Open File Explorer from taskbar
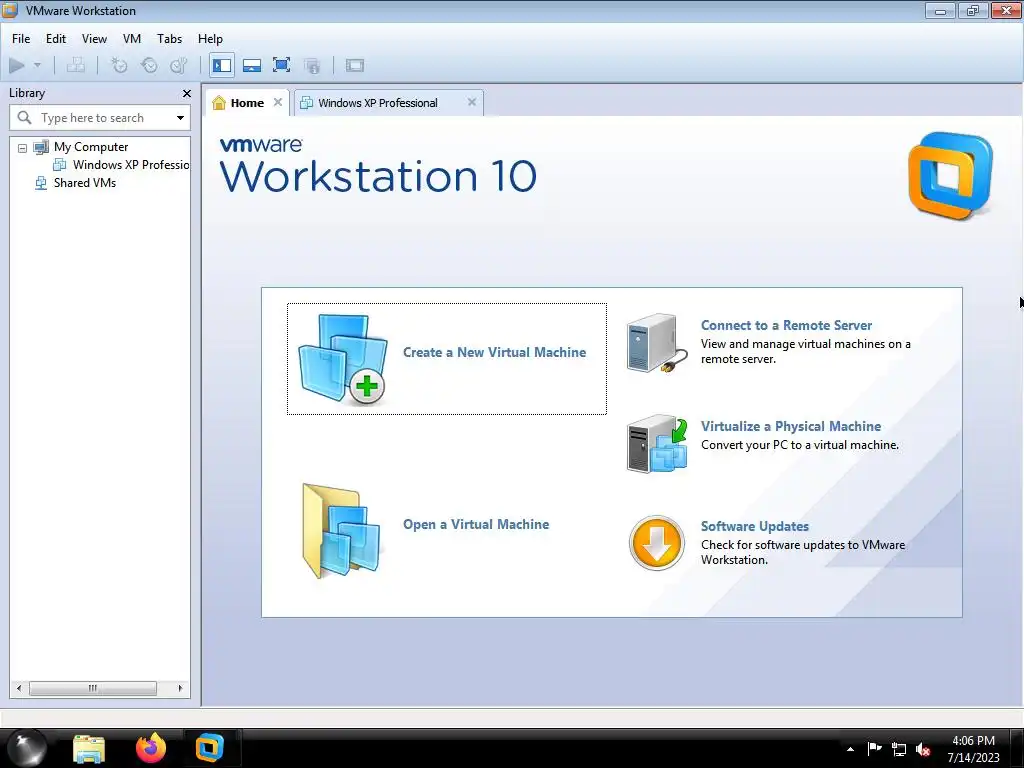 coord(89,748)
